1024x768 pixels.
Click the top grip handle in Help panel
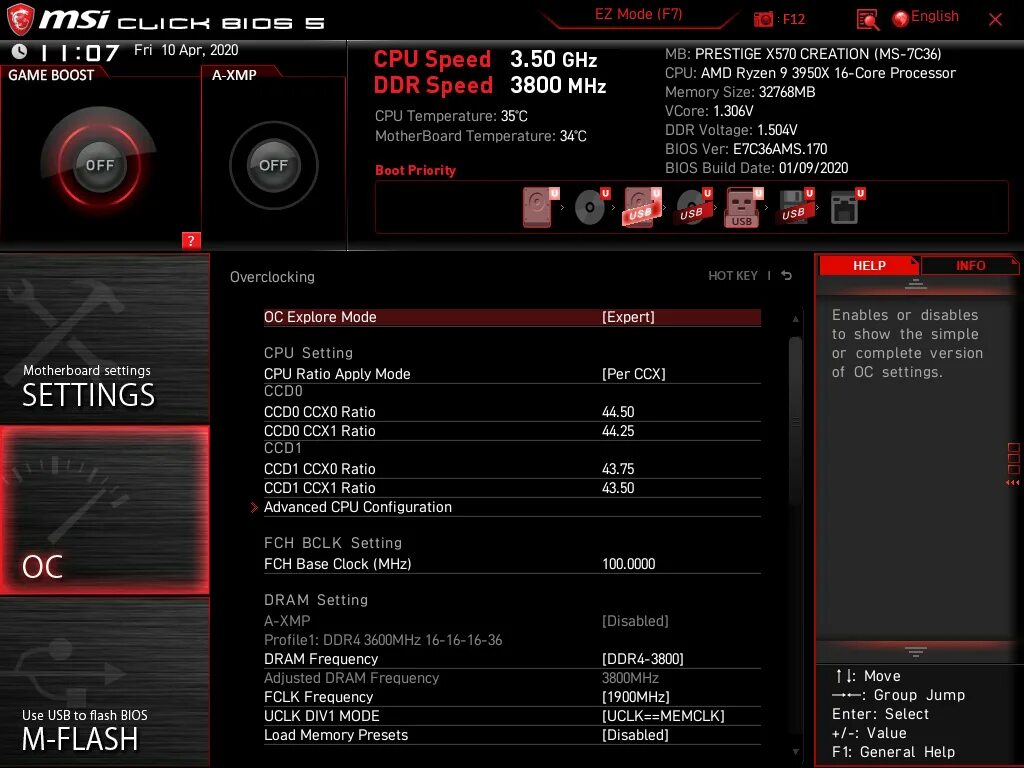(916, 284)
